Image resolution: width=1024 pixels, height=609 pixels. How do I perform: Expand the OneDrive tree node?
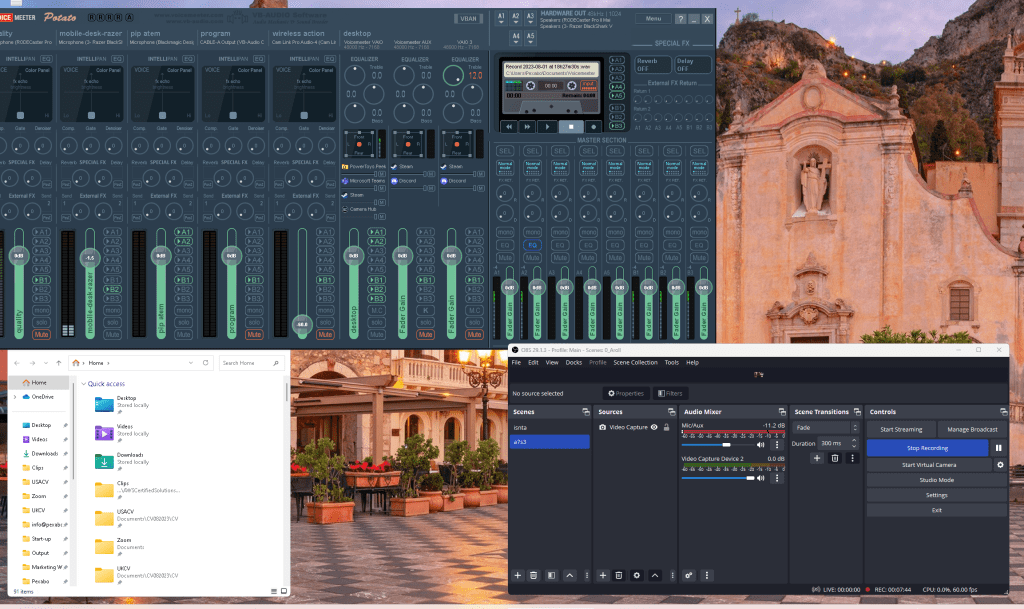(16, 397)
